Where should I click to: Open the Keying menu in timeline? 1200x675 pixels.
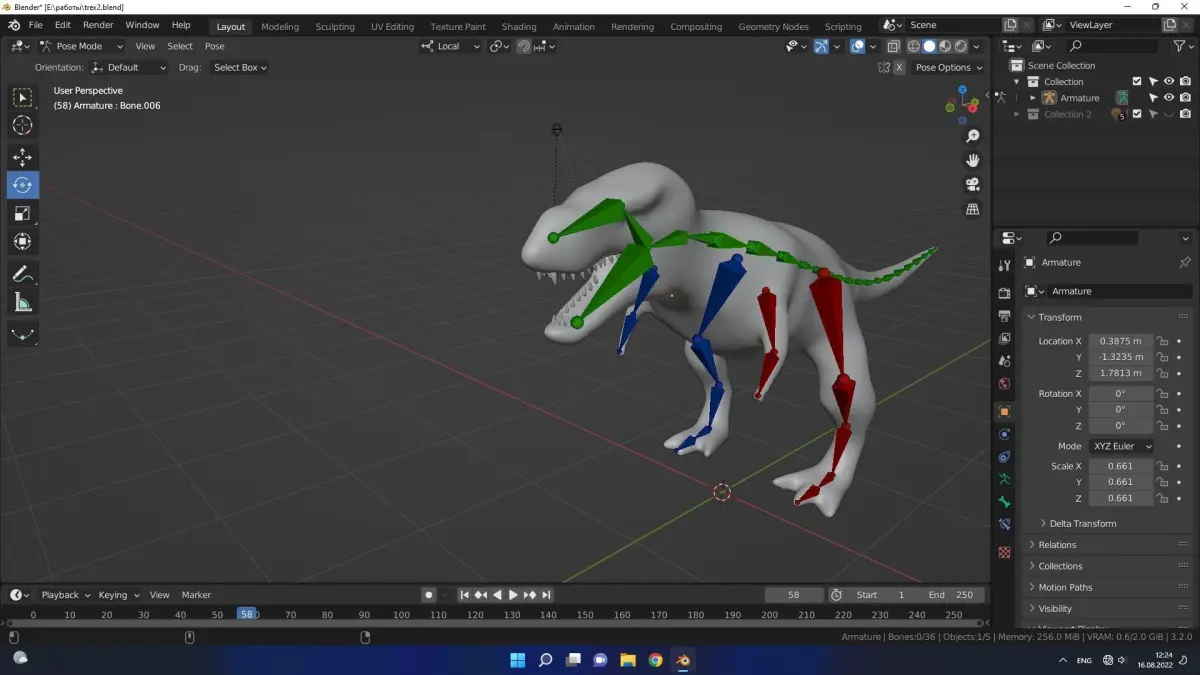pos(119,595)
